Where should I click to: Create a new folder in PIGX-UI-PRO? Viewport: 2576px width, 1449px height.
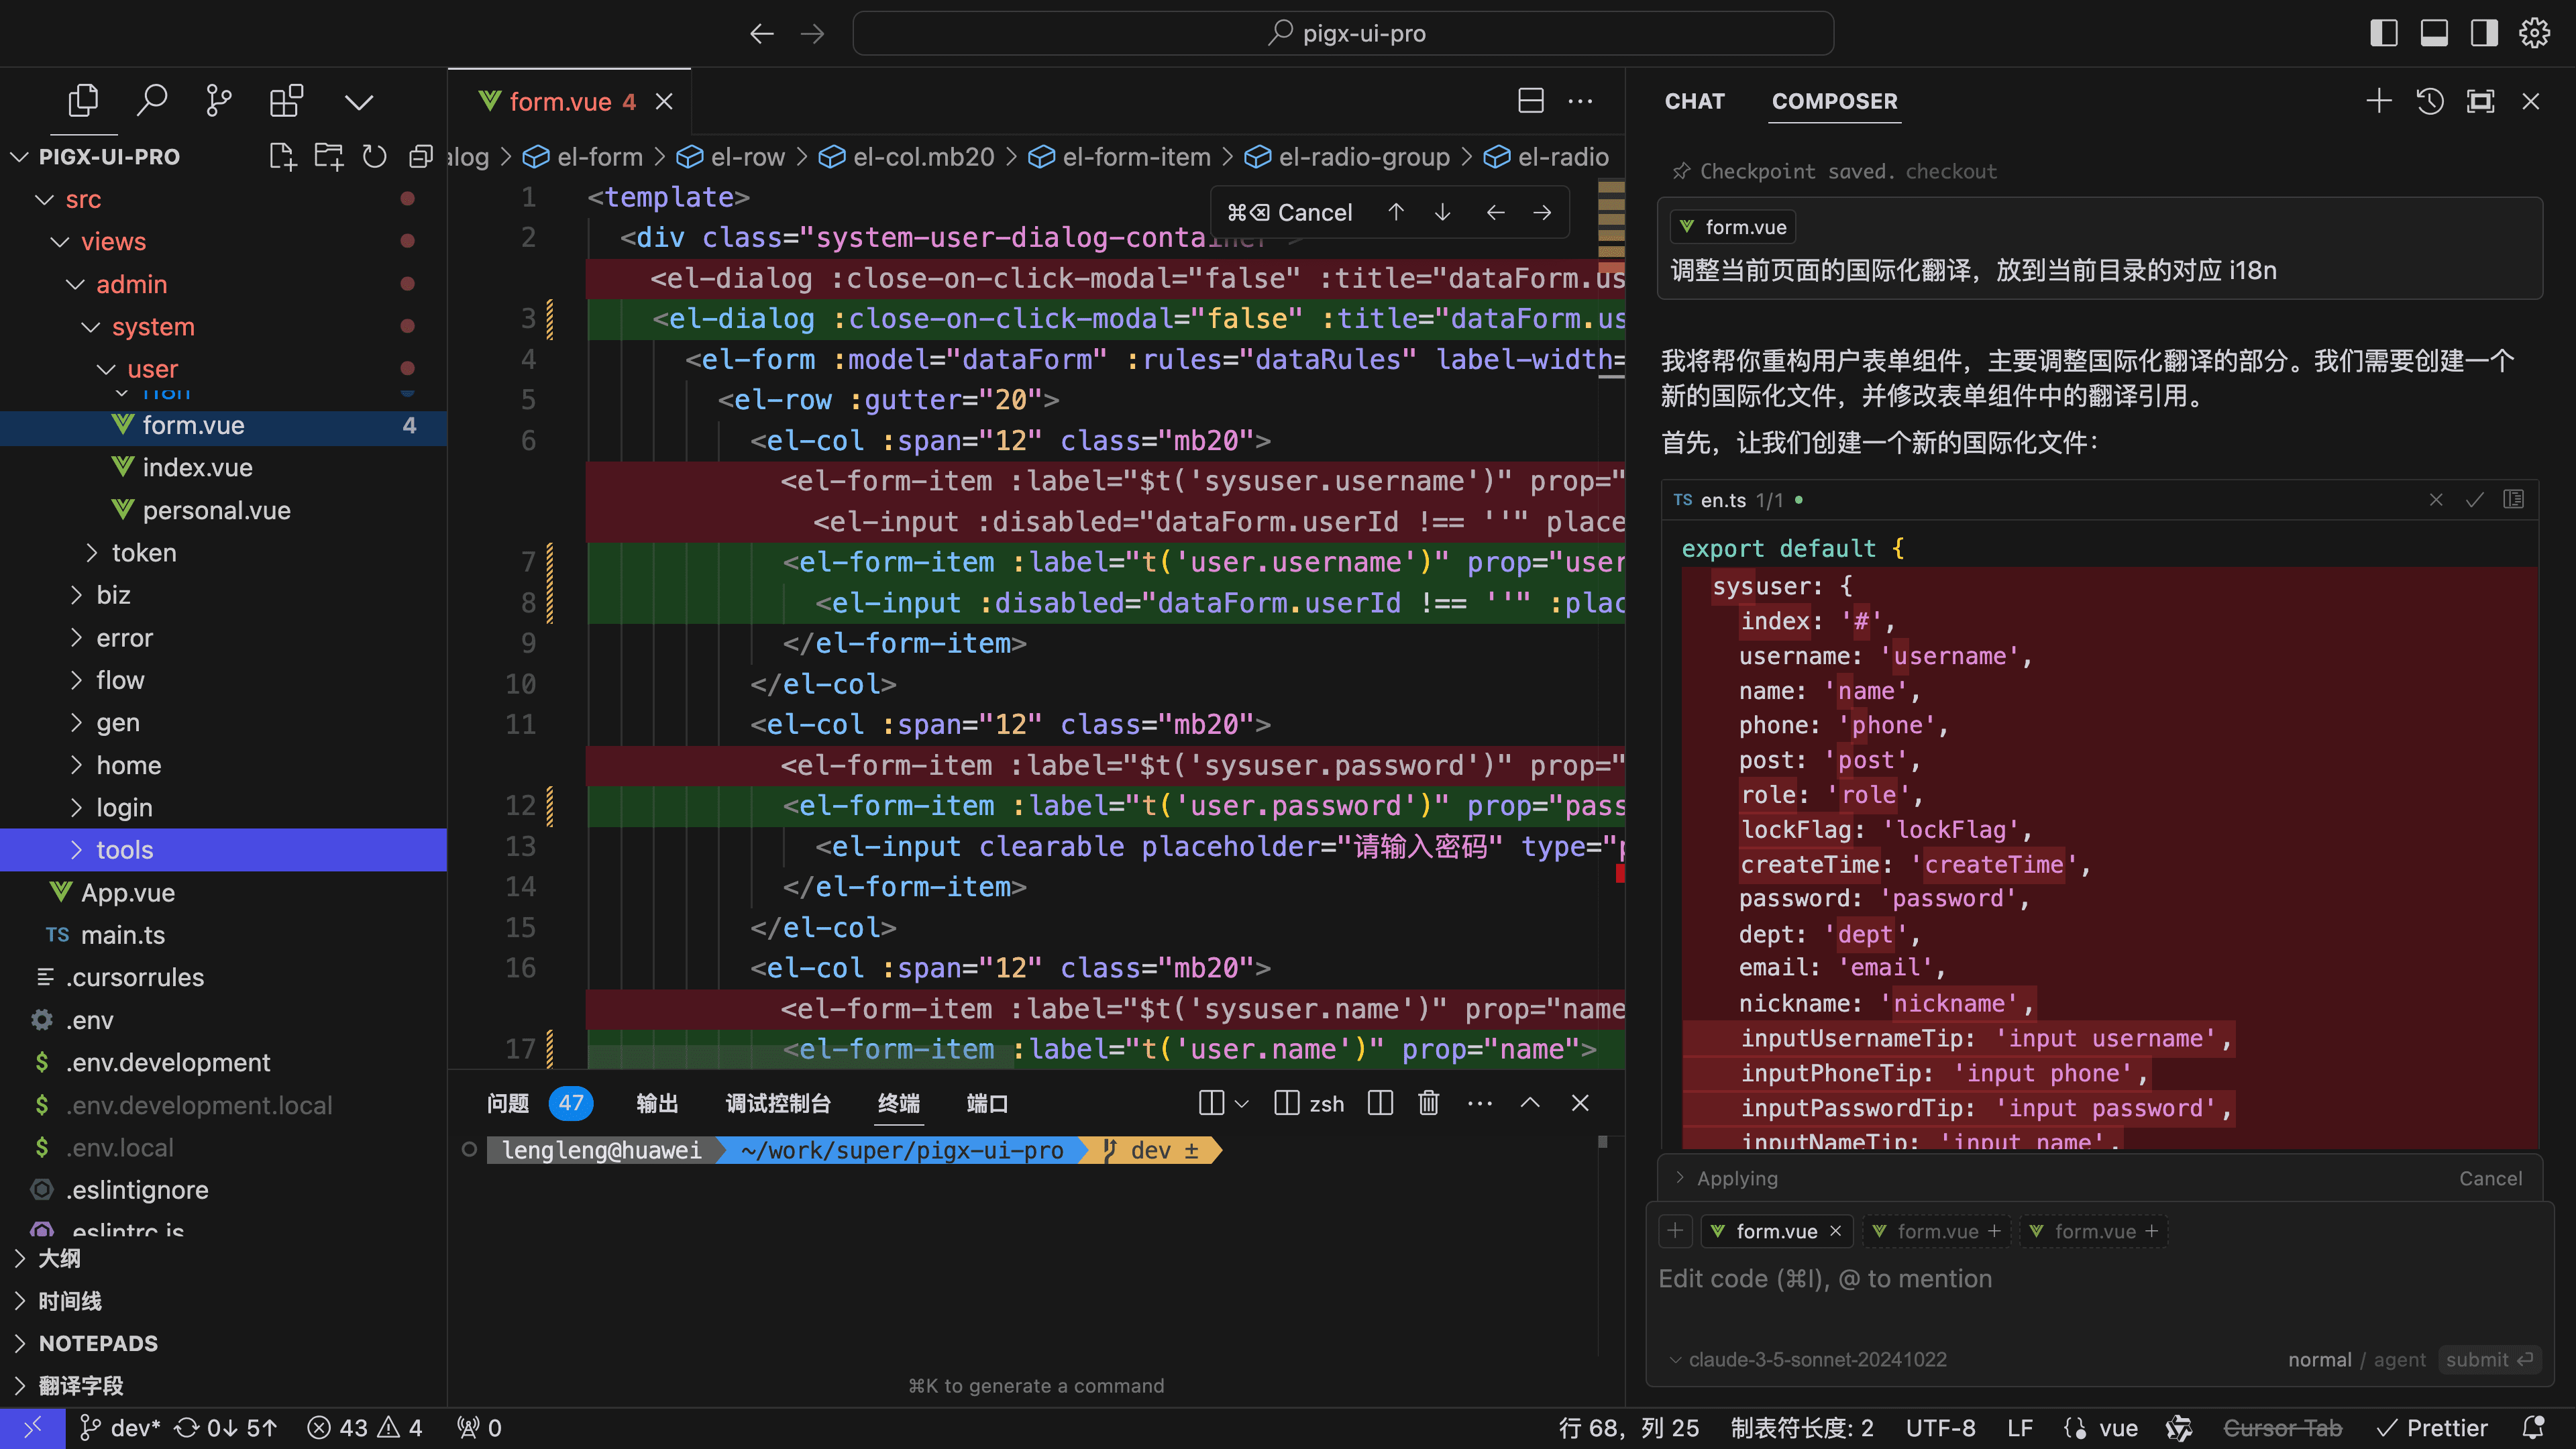click(329, 156)
